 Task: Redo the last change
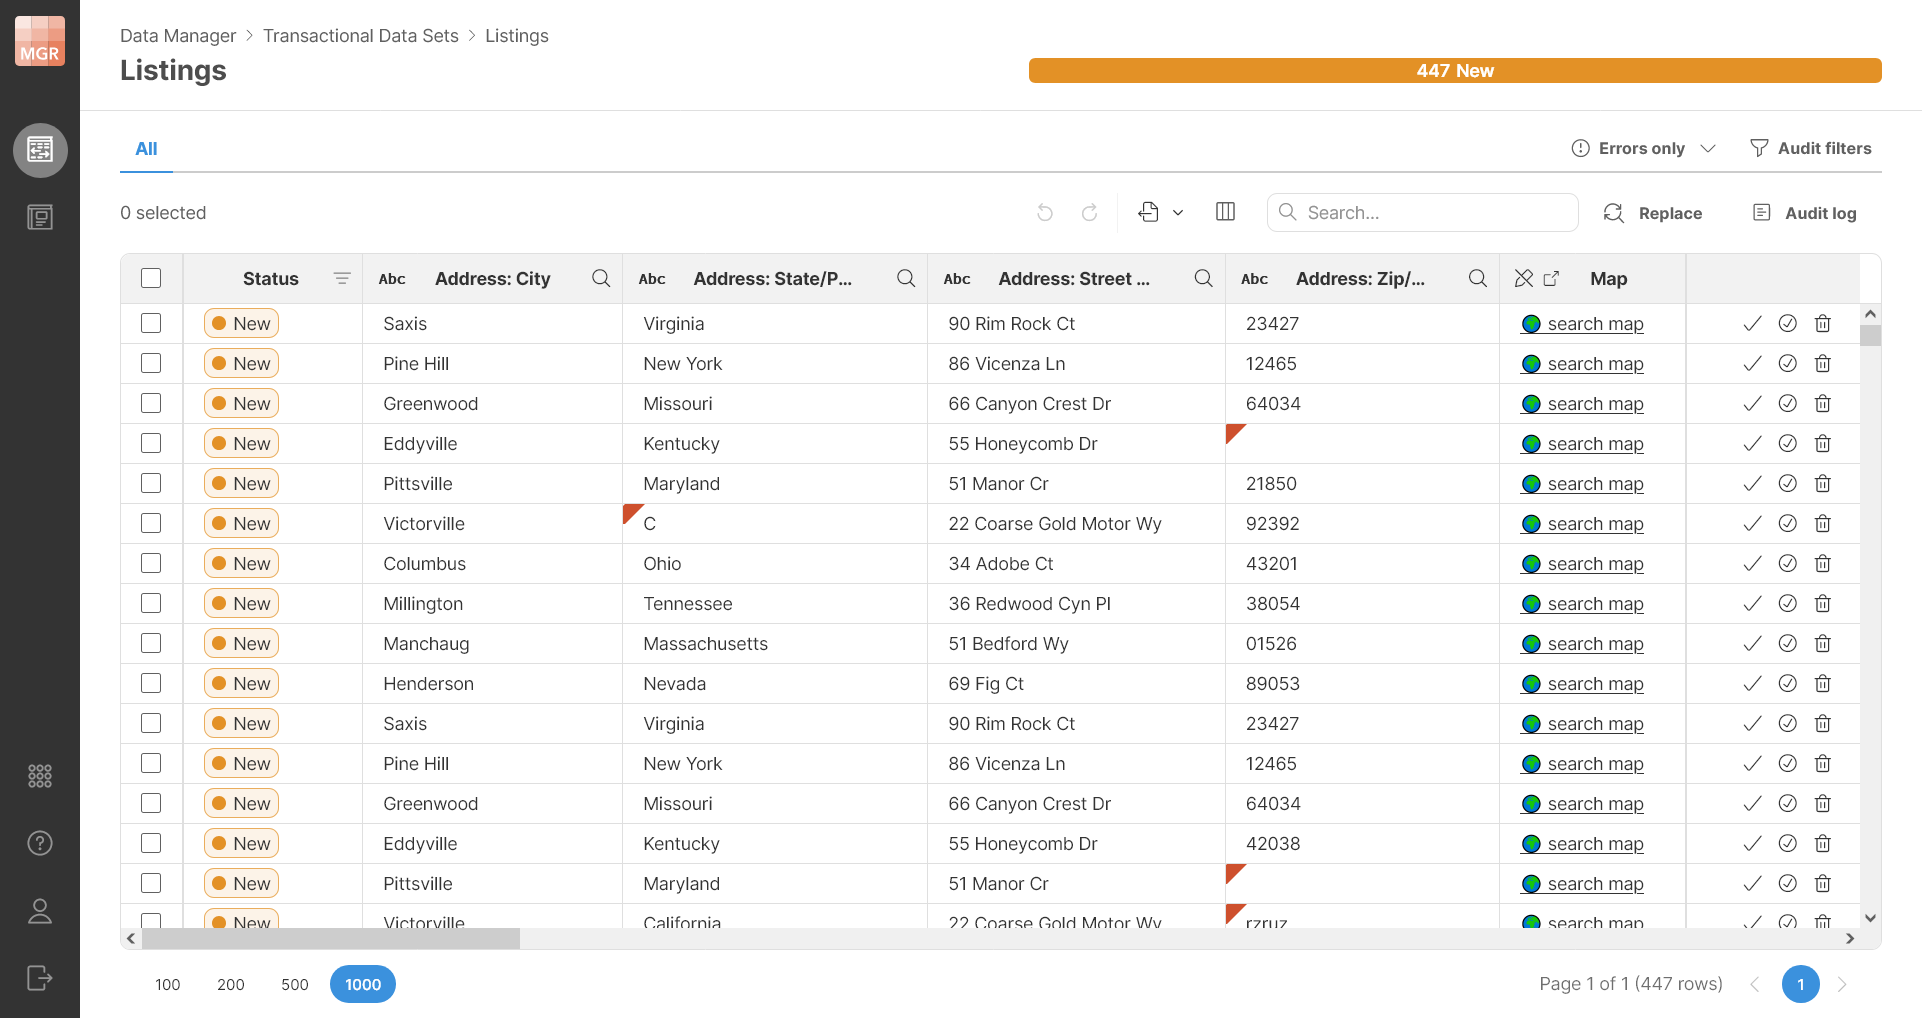(1089, 212)
